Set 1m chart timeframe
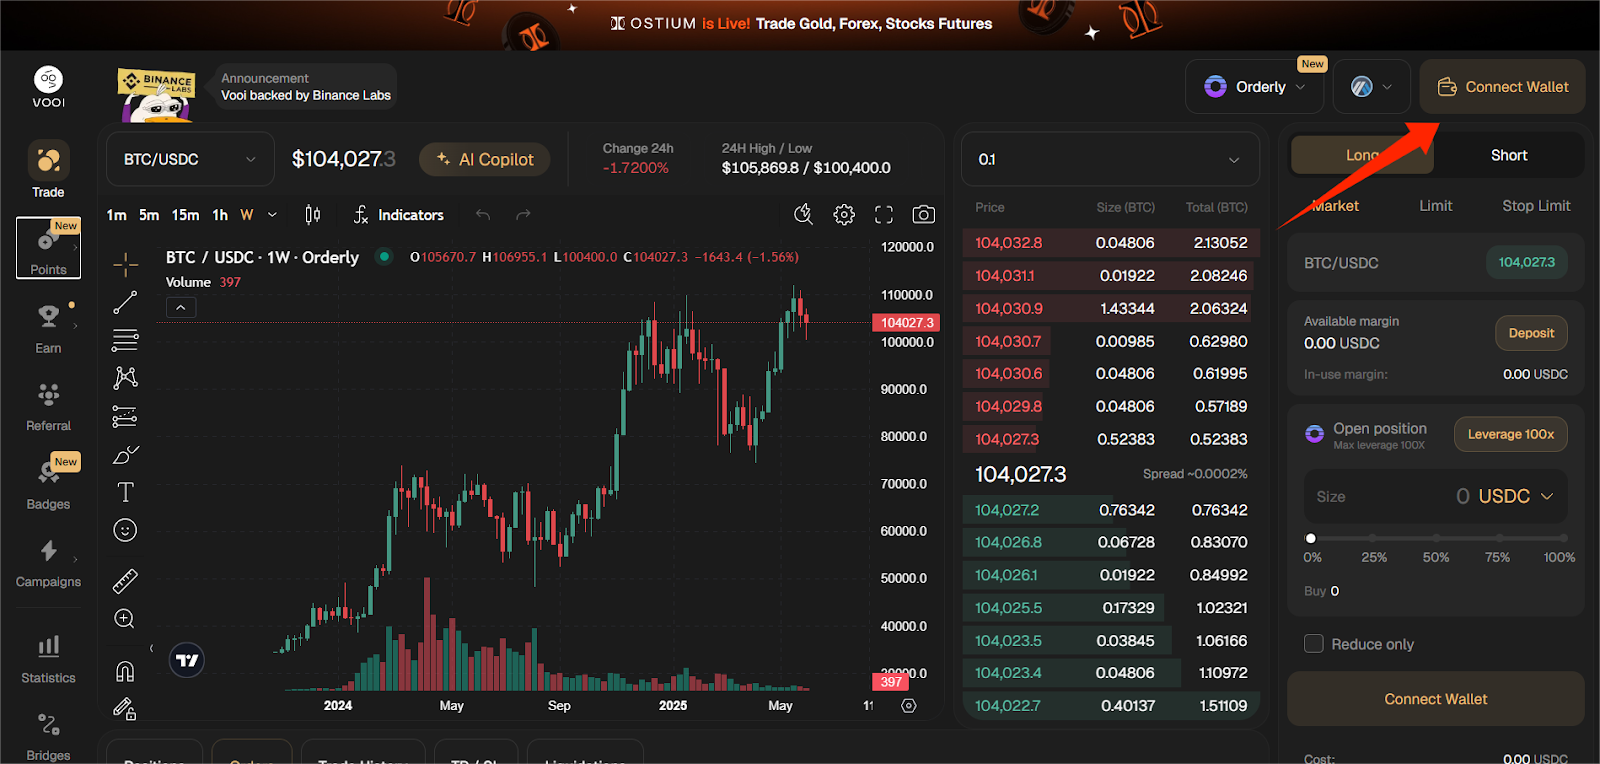 tap(116, 214)
